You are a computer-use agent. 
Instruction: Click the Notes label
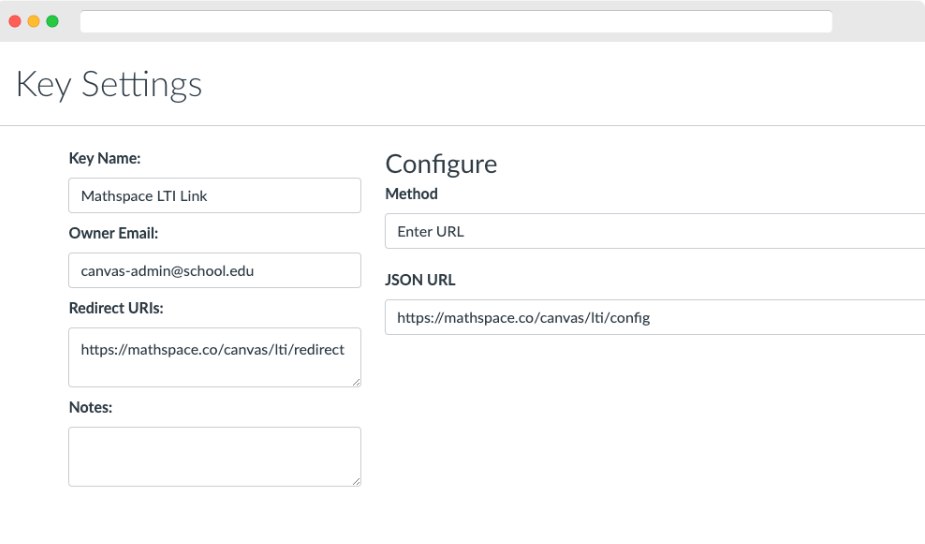click(90, 407)
